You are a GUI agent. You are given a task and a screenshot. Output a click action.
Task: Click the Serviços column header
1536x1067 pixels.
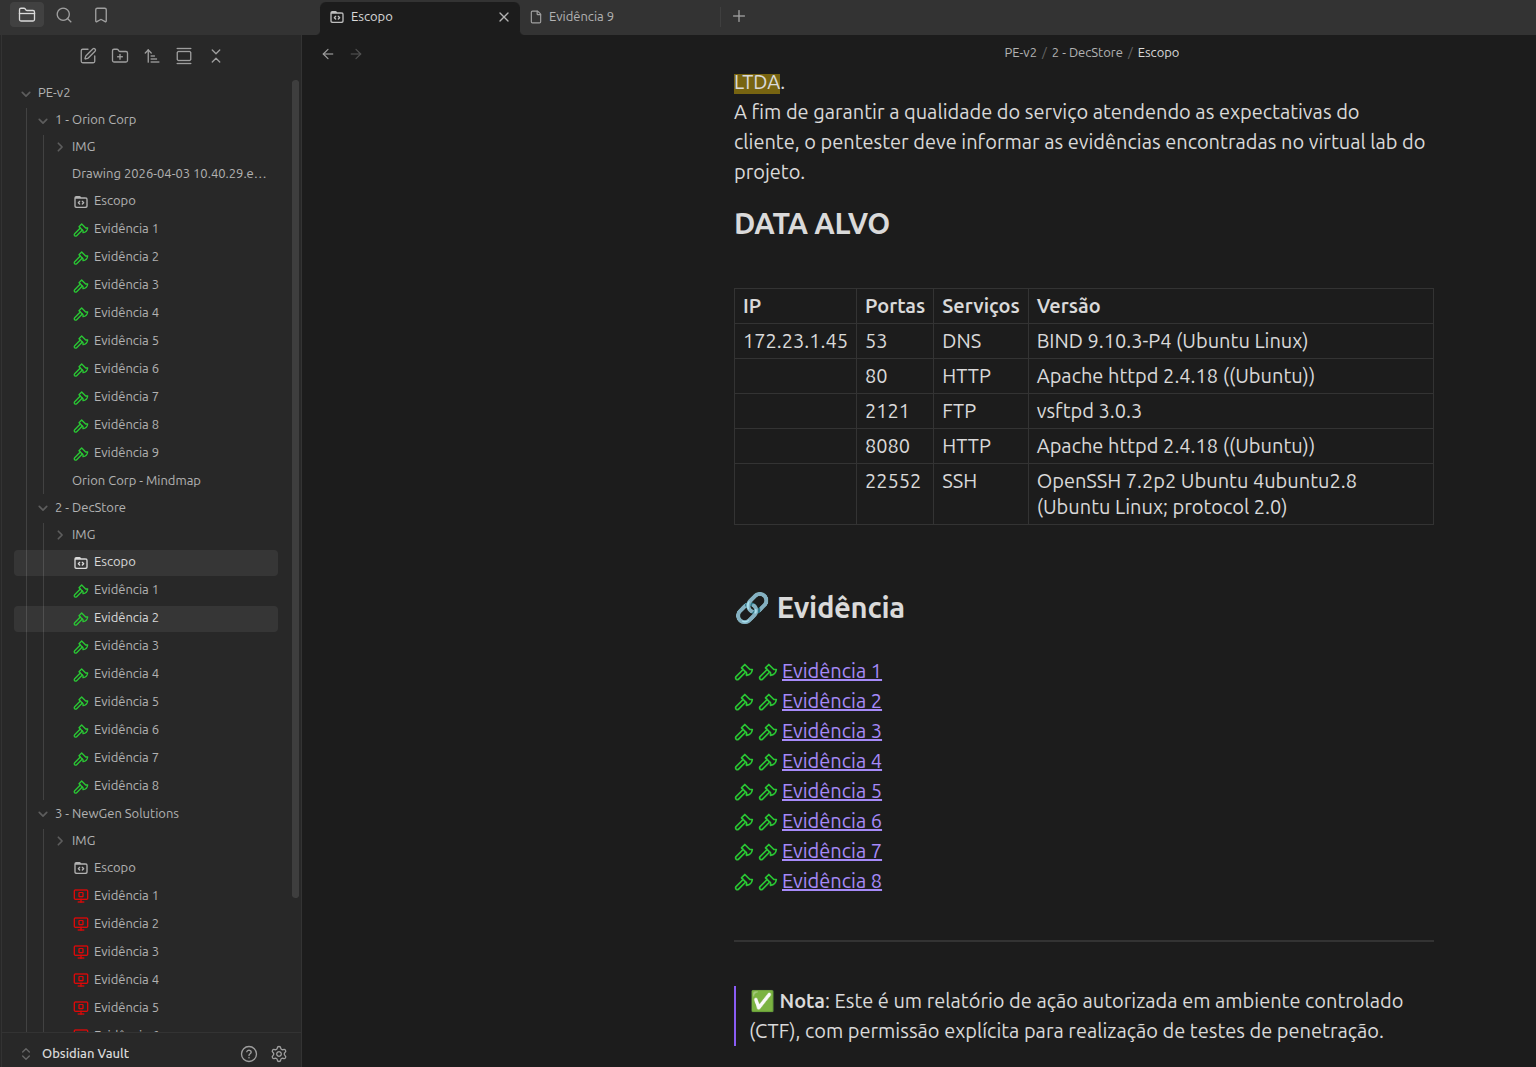pos(980,306)
